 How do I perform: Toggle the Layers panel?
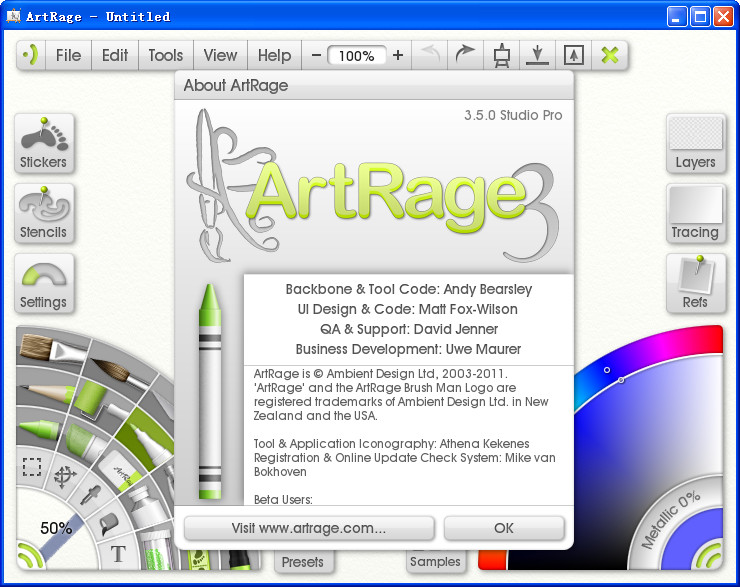pos(695,144)
